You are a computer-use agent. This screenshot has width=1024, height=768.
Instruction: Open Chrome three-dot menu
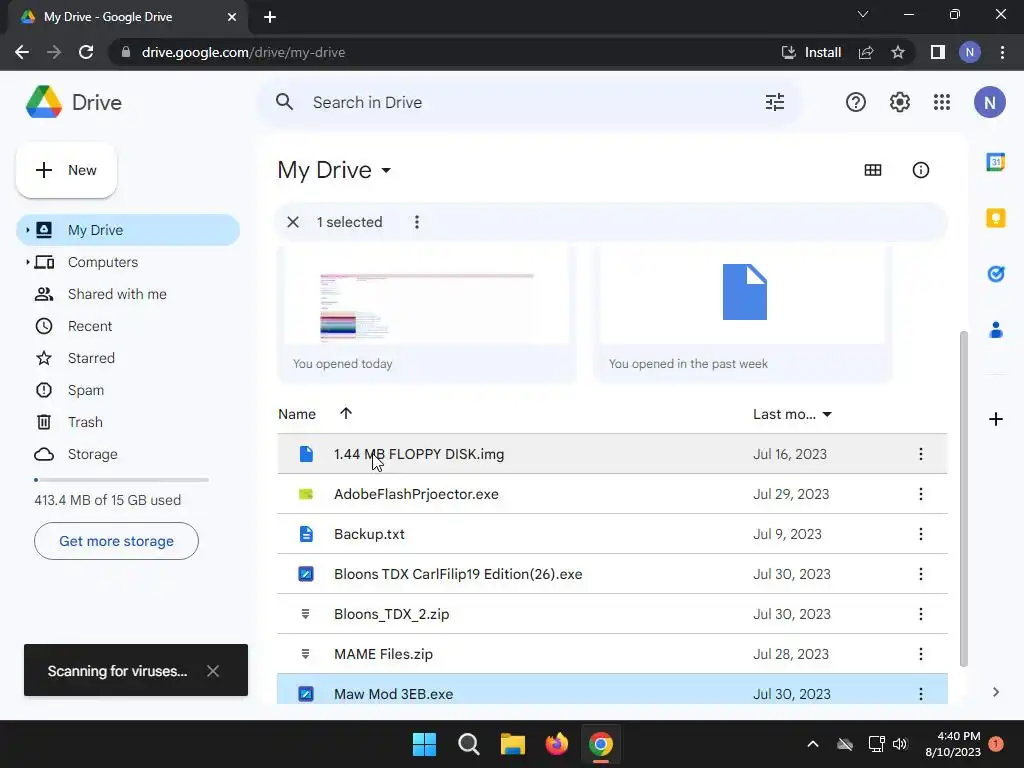point(1002,52)
